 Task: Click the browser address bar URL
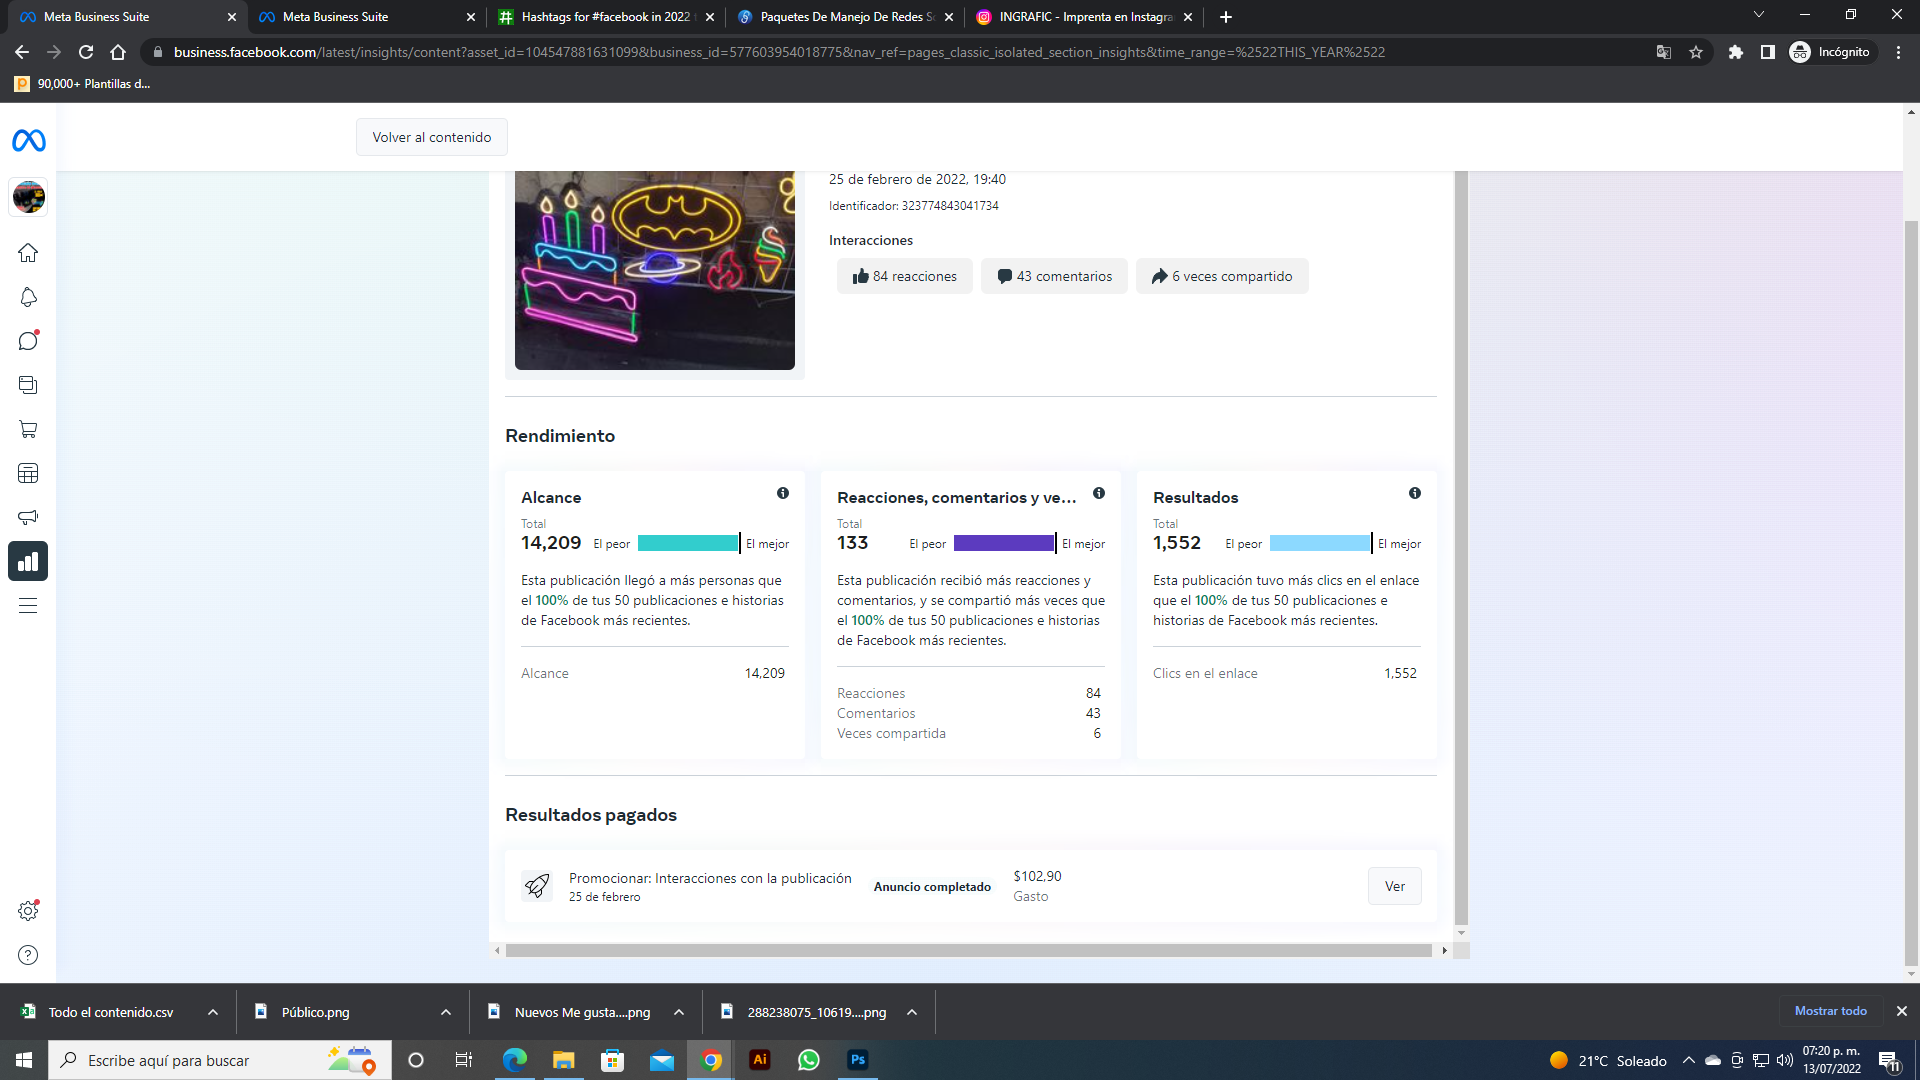(x=779, y=52)
